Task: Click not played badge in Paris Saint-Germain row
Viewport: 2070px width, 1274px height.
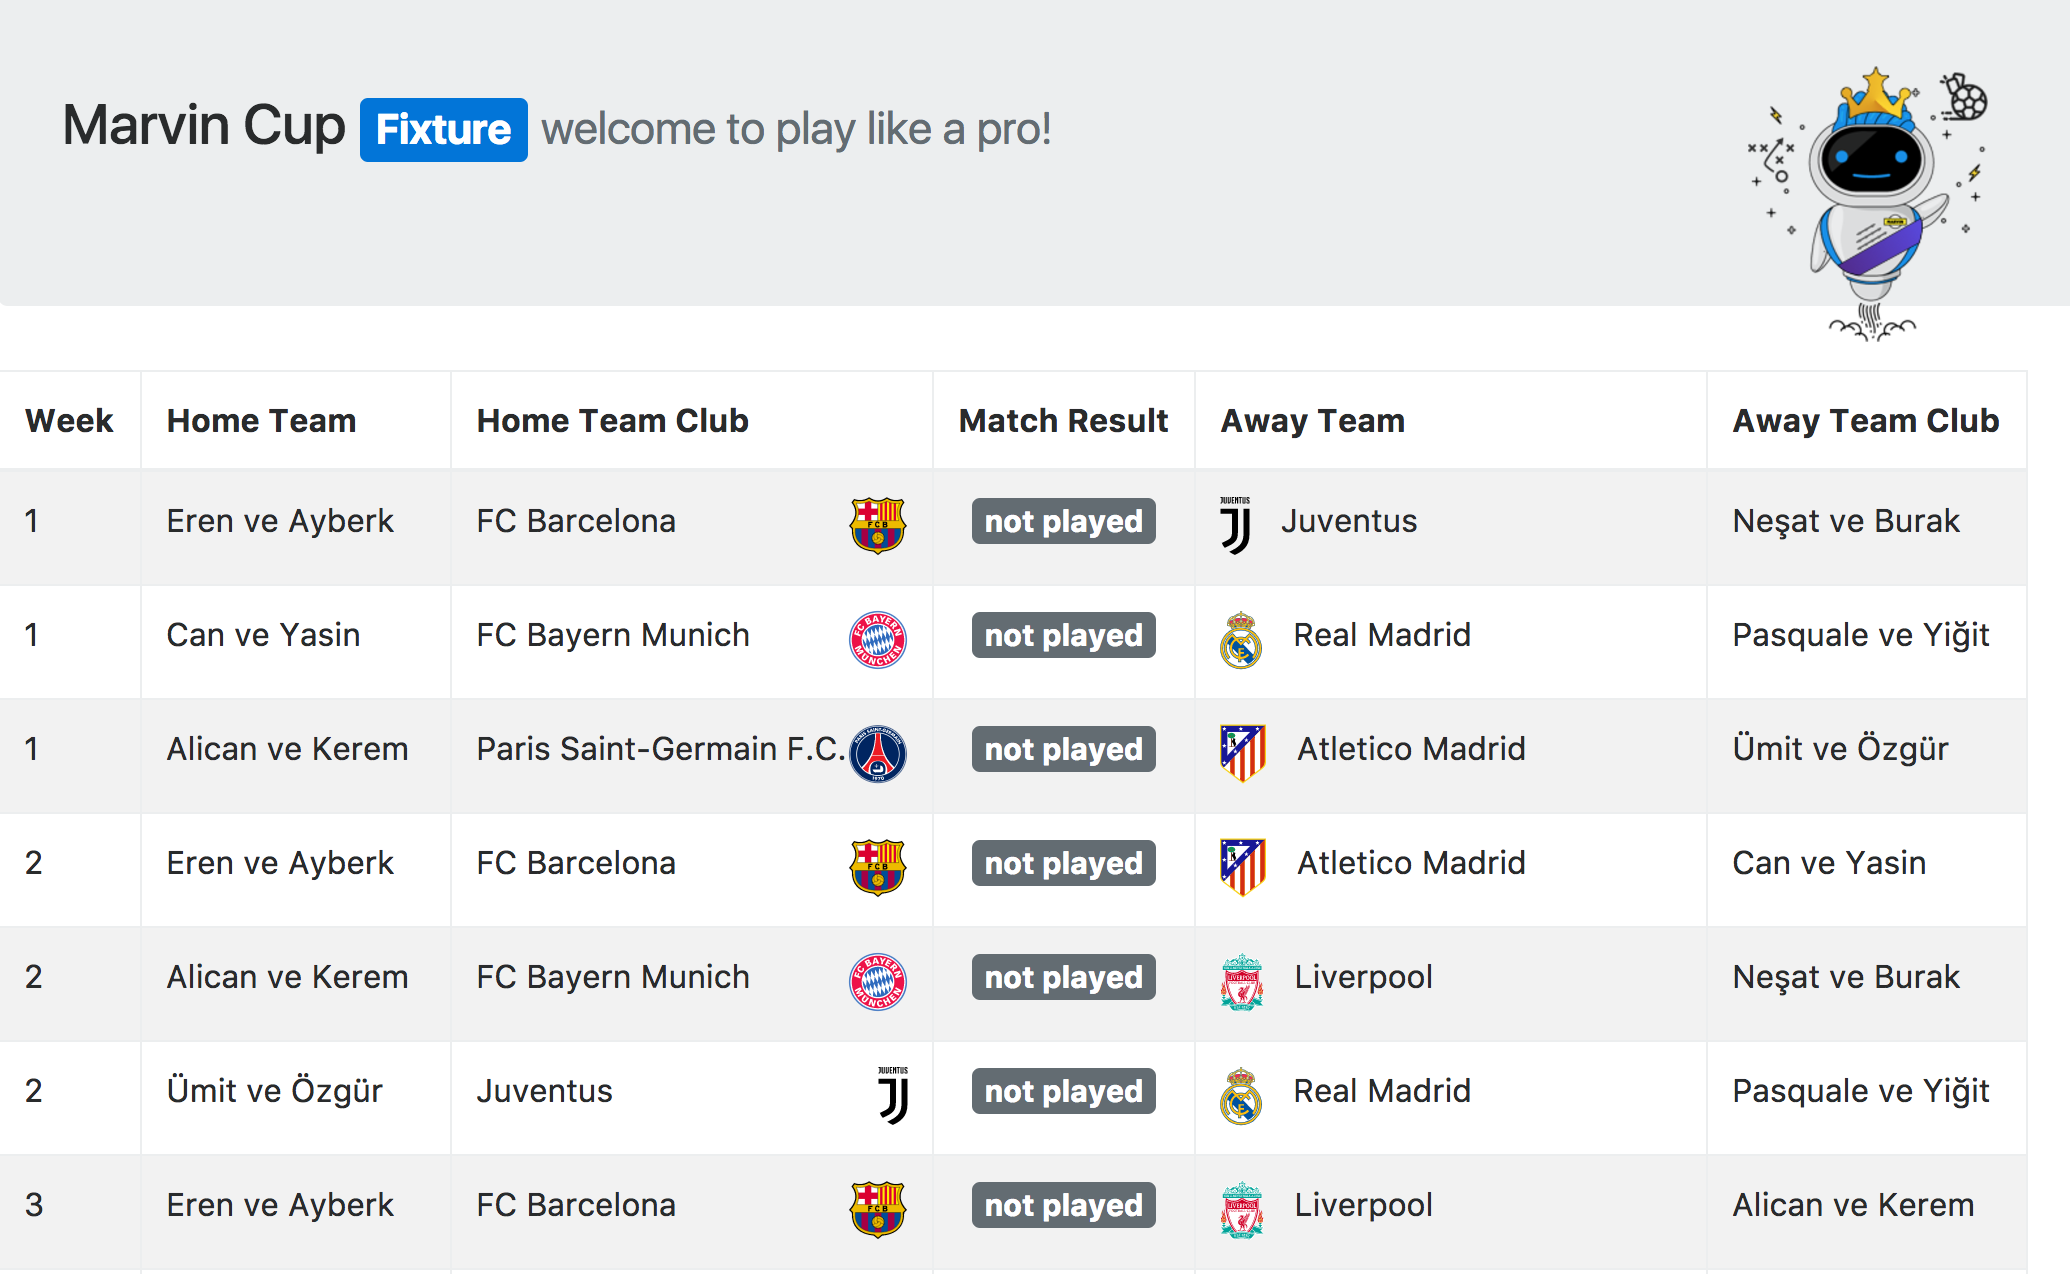Action: (1064, 749)
